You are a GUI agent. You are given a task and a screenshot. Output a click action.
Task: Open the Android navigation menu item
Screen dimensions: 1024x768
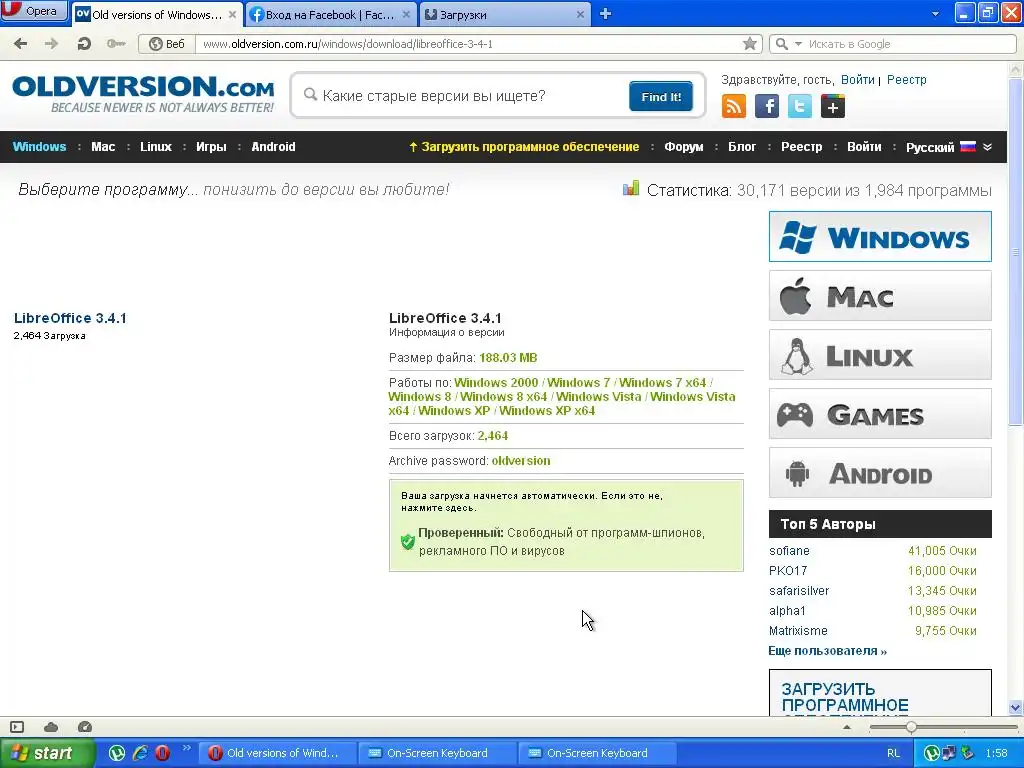click(x=273, y=147)
